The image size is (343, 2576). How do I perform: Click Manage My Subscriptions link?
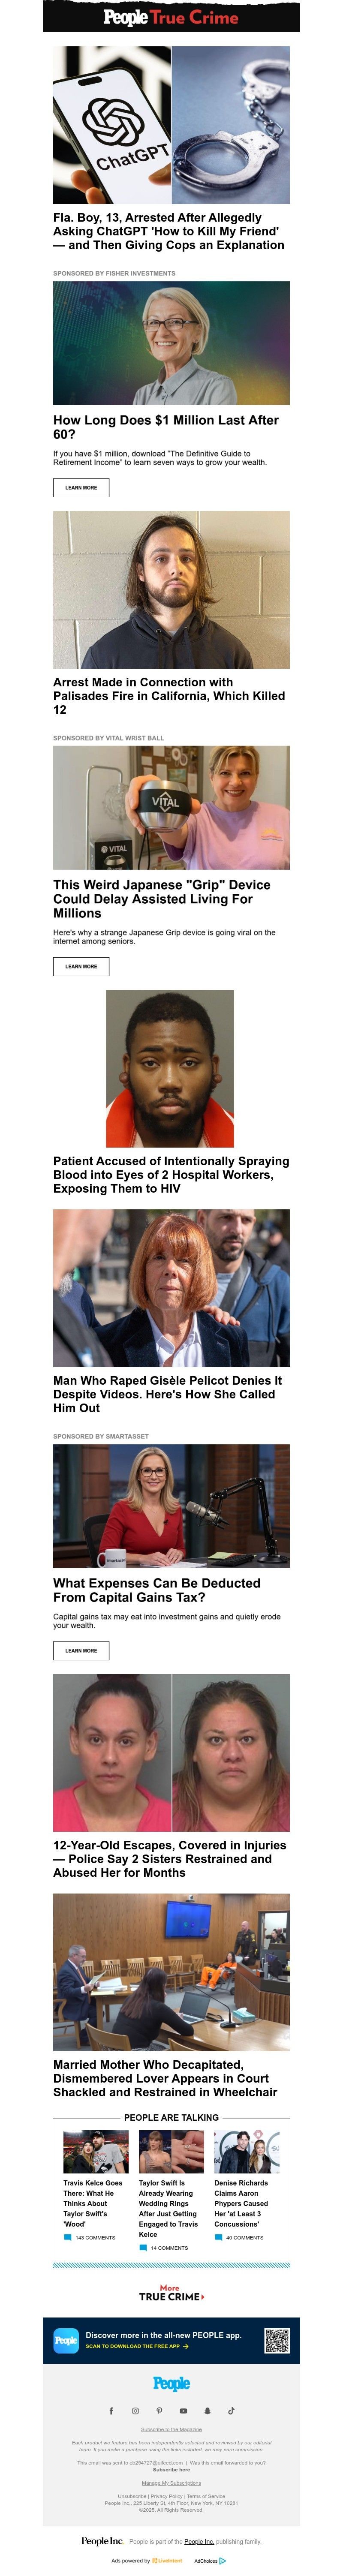(x=171, y=2482)
